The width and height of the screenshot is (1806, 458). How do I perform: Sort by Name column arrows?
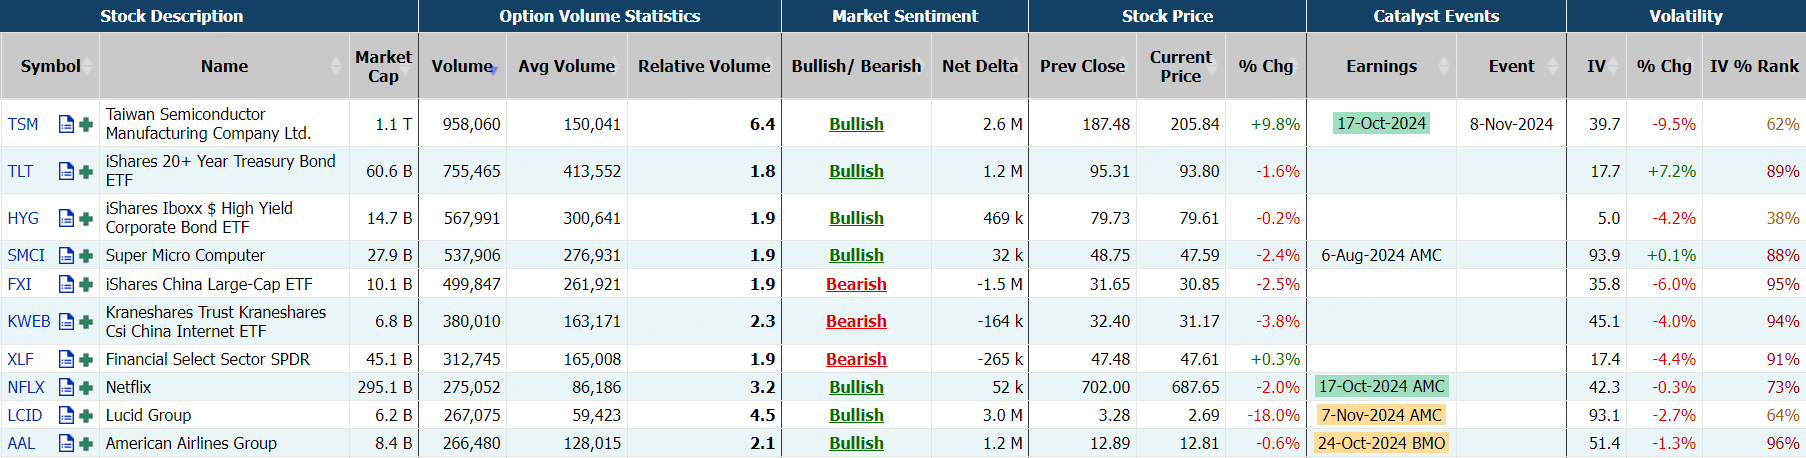(x=335, y=66)
